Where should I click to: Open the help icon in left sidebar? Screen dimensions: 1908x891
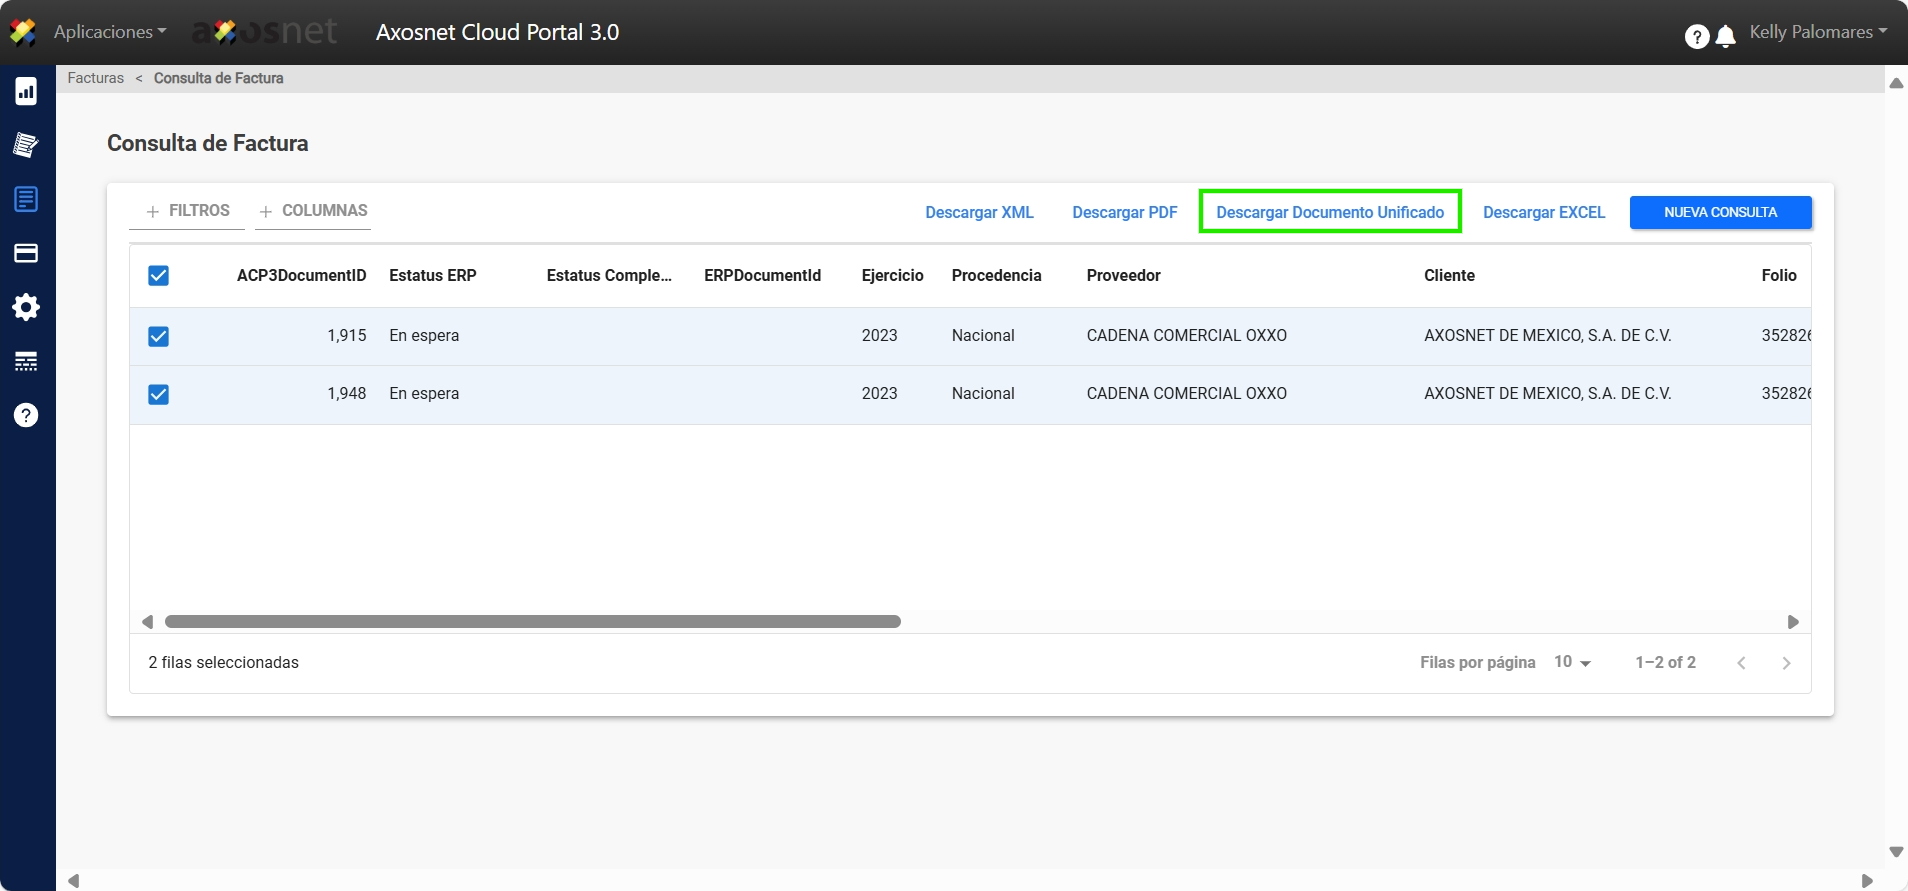point(26,415)
